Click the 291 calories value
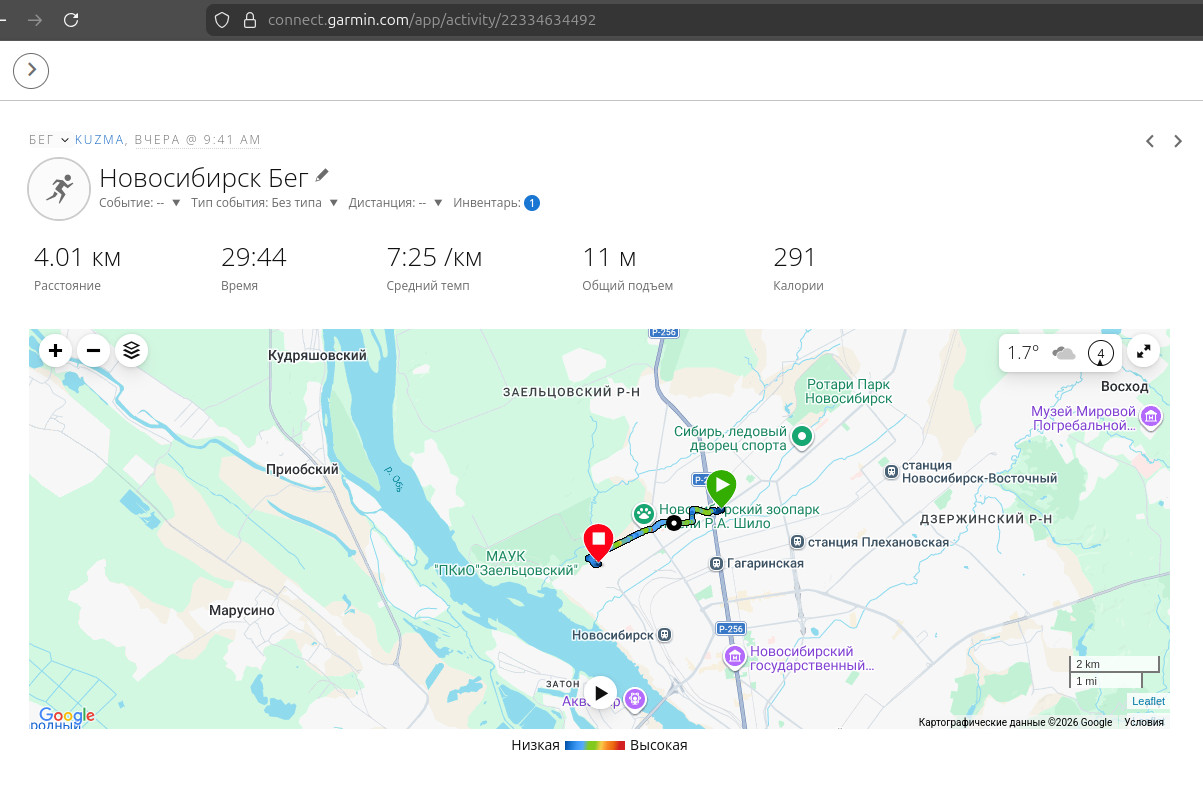Image resolution: width=1203 pixels, height=794 pixels. 795,258
